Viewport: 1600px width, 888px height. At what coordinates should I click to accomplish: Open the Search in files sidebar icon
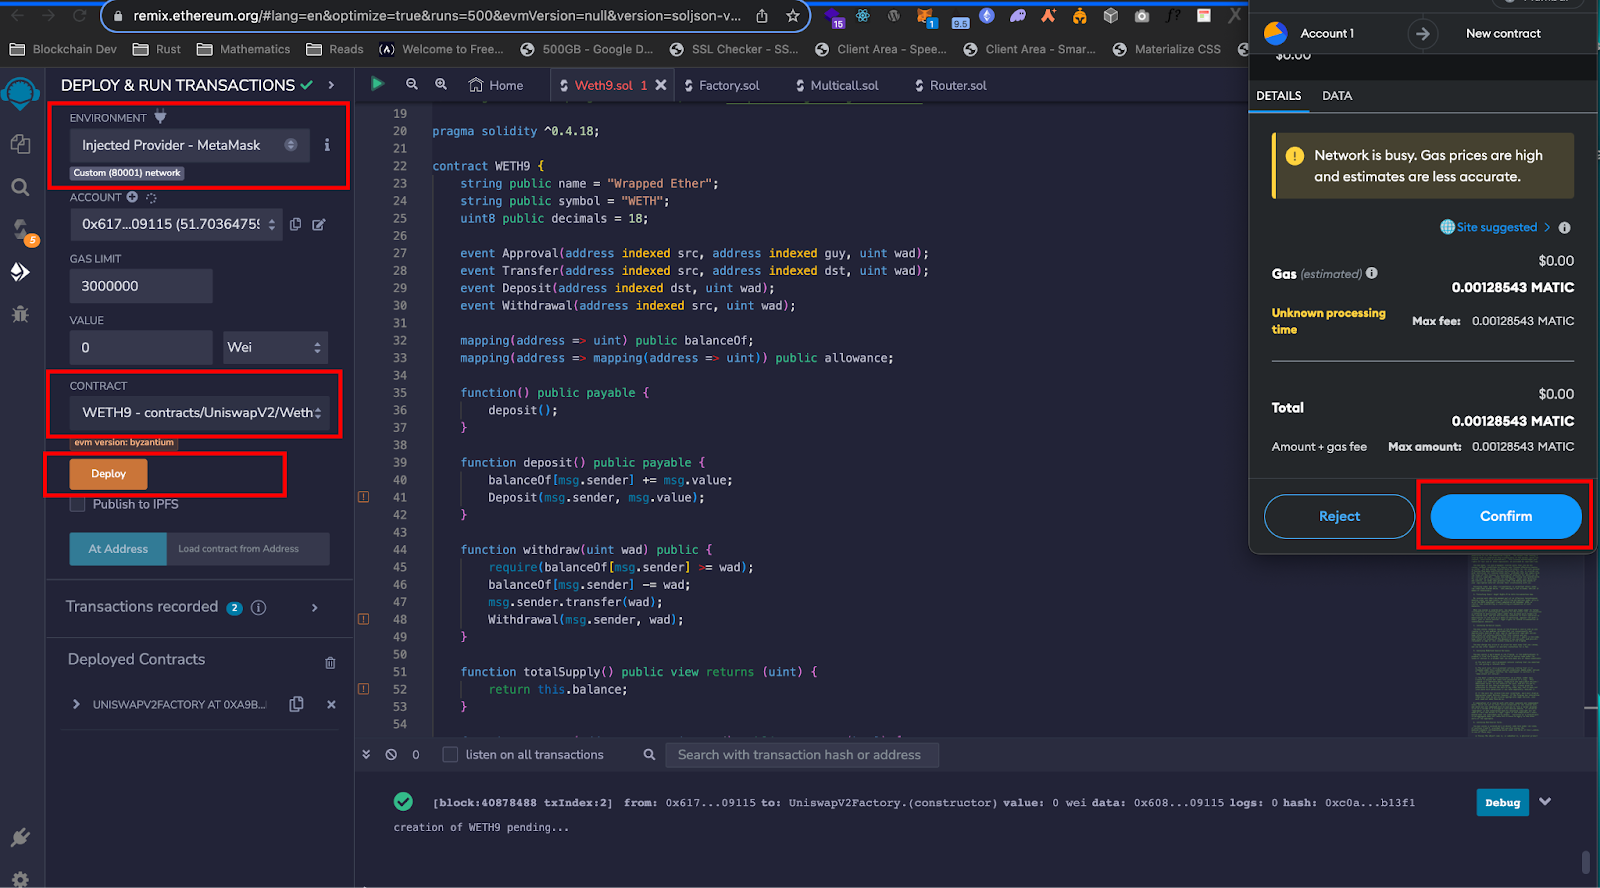pos(20,187)
